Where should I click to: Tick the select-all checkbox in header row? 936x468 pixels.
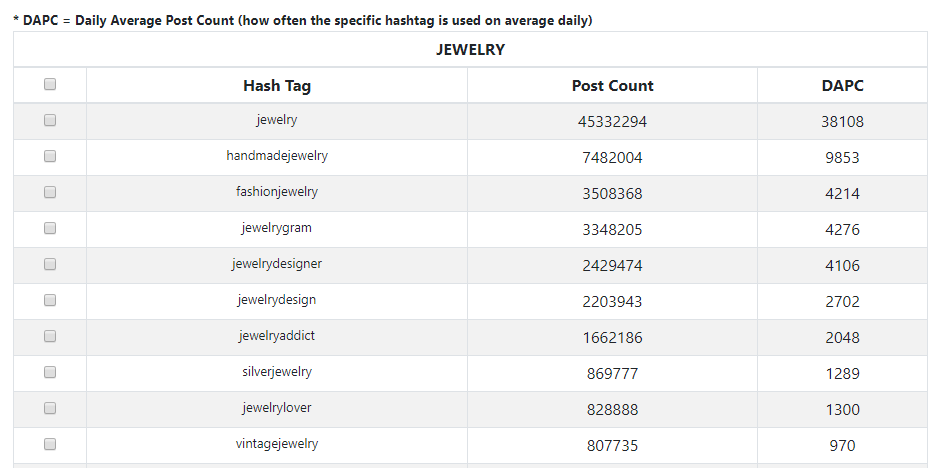coord(50,84)
